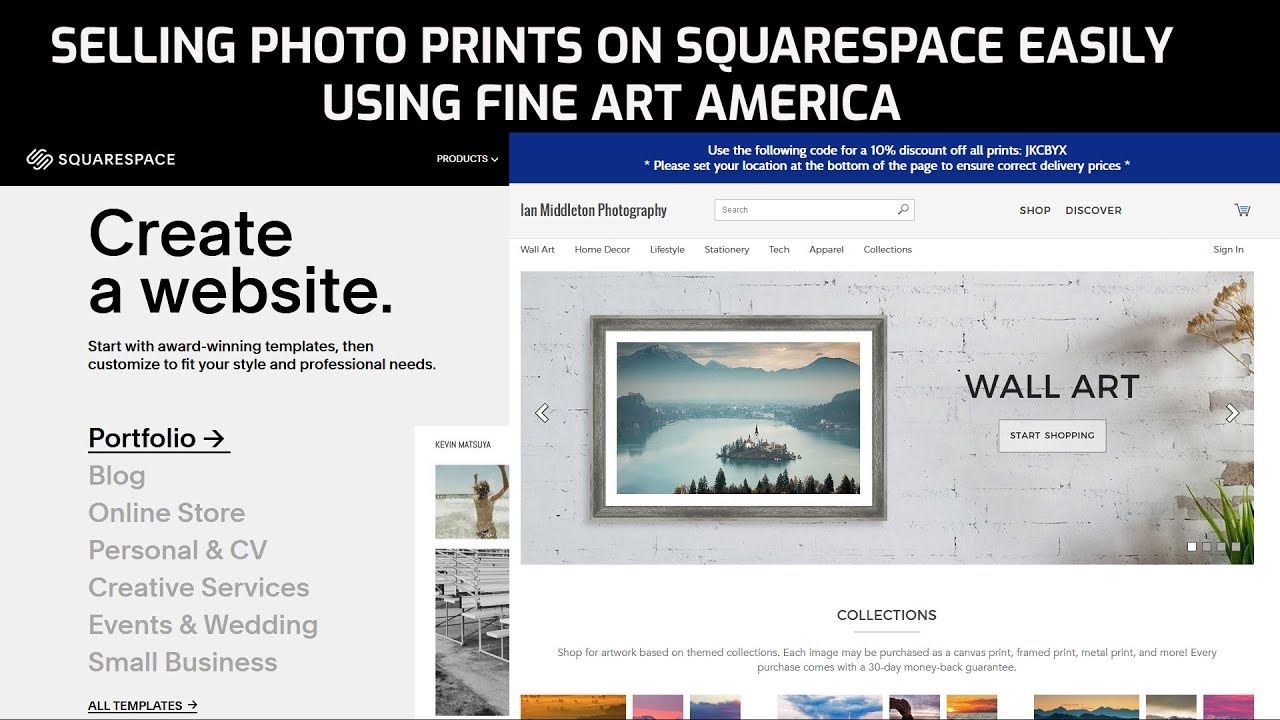Choose the Online Store template category
Screen dimensions: 1280x720
167,513
